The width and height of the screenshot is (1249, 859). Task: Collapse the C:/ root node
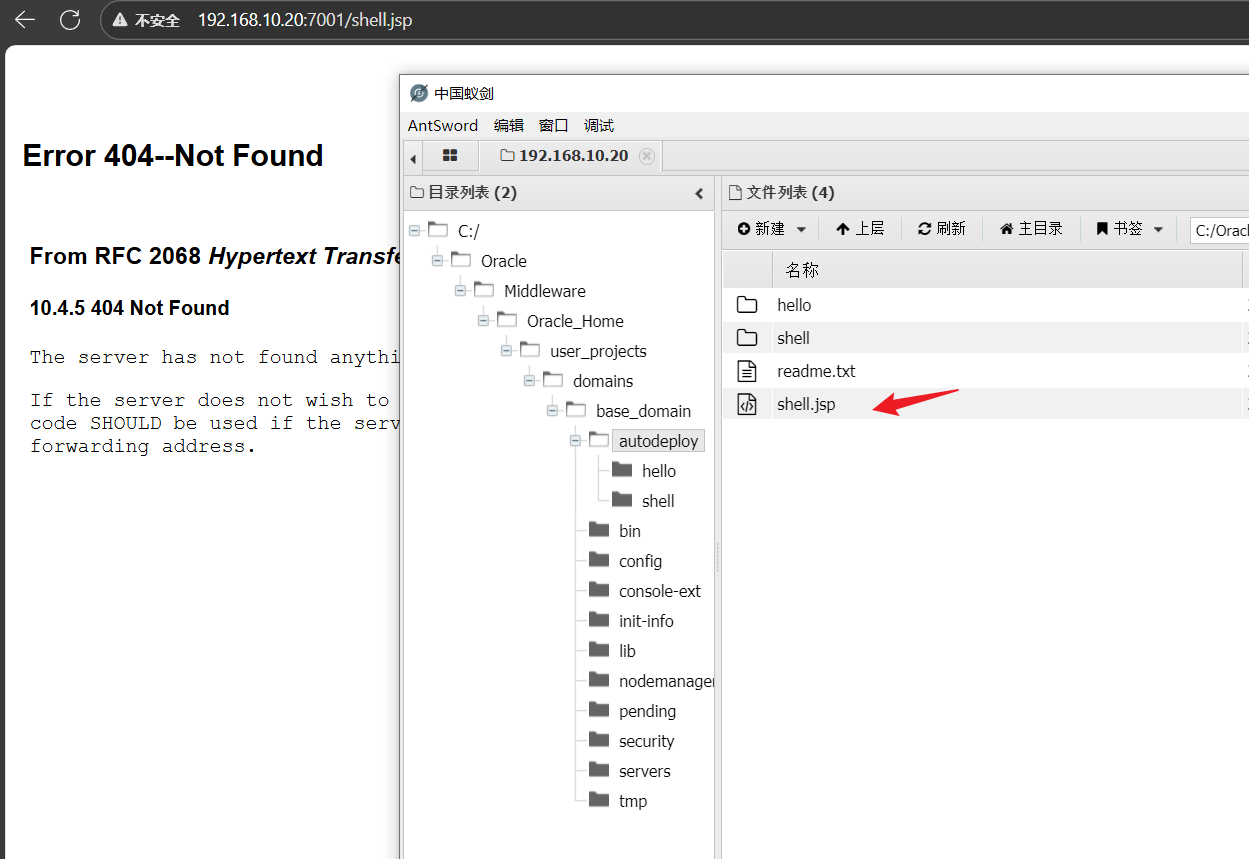[x=414, y=231]
